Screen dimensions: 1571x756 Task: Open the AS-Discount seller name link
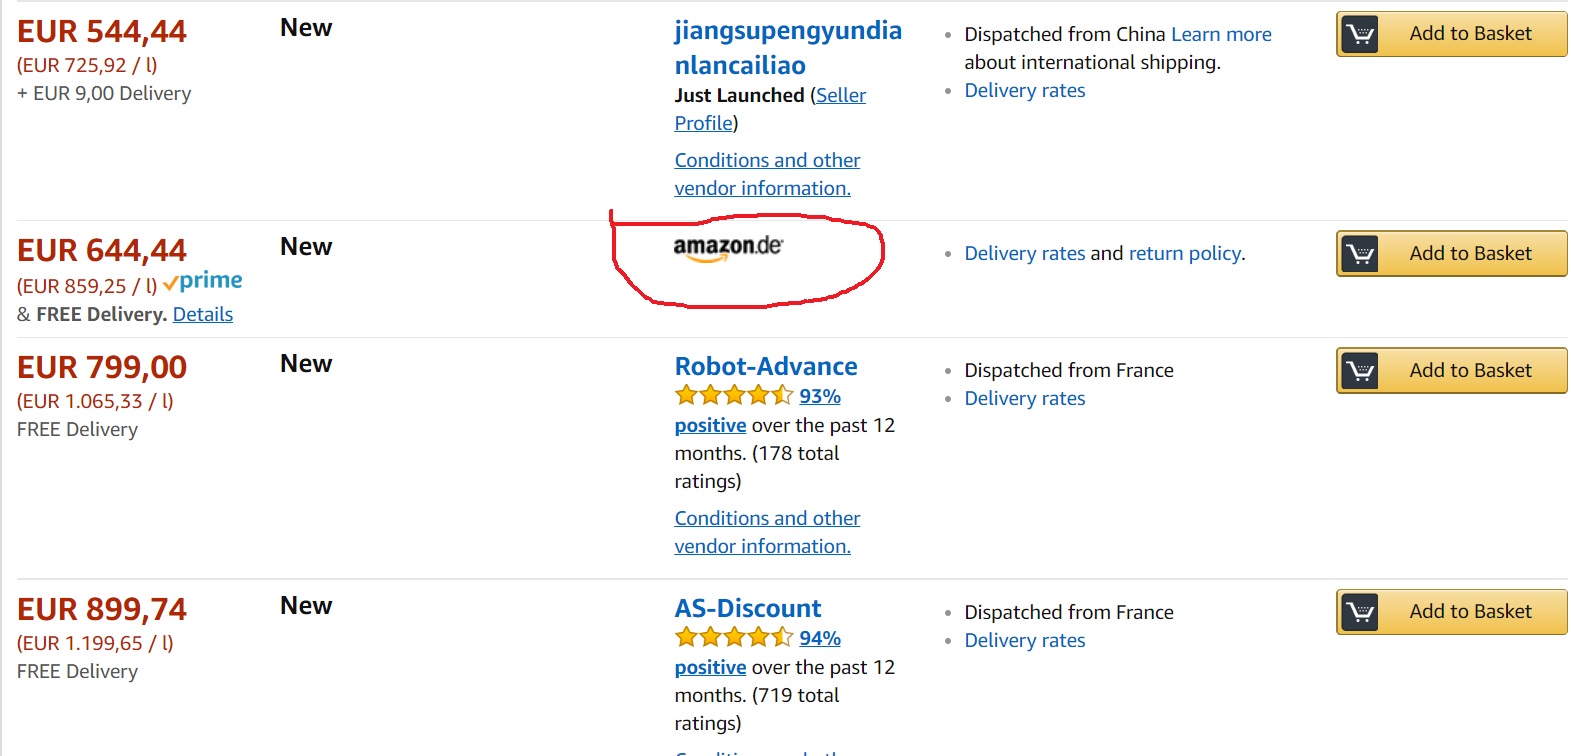[747, 608]
